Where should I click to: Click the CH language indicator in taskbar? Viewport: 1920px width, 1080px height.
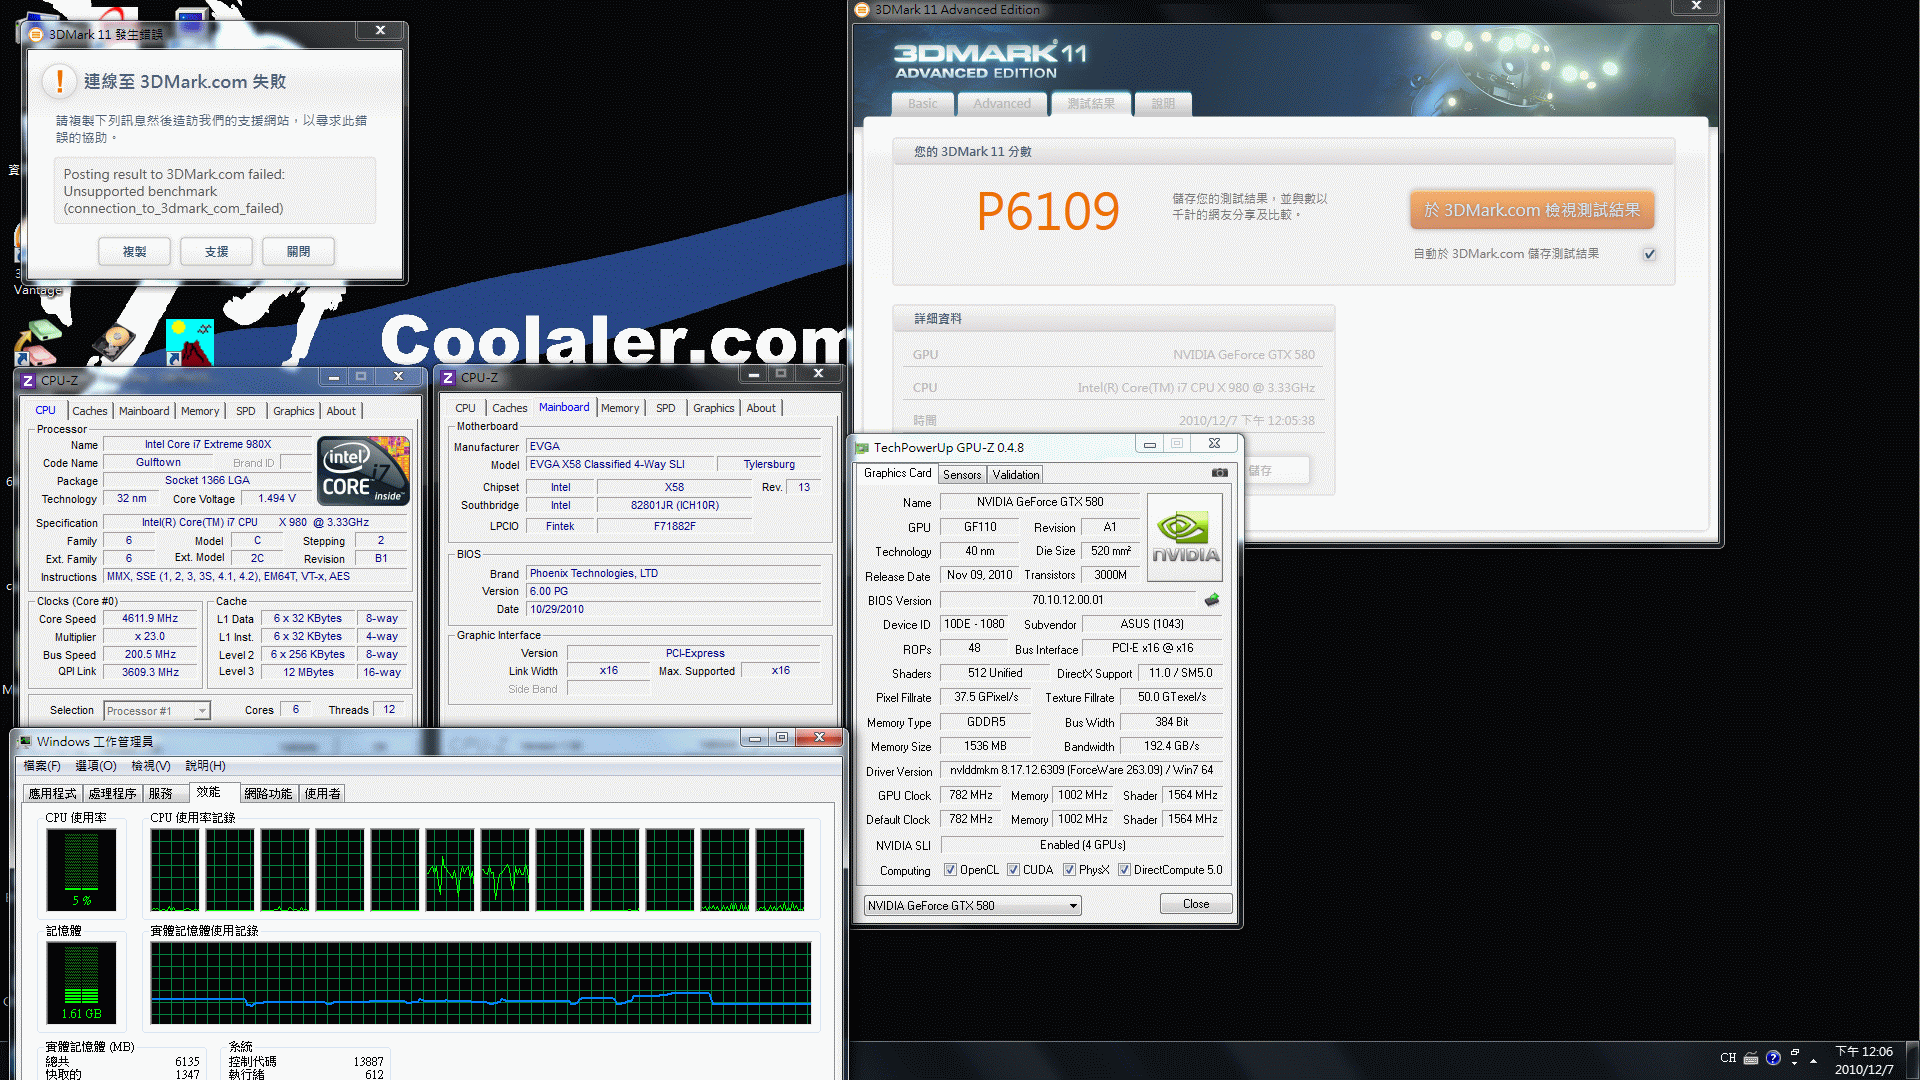click(x=1728, y=1058)
